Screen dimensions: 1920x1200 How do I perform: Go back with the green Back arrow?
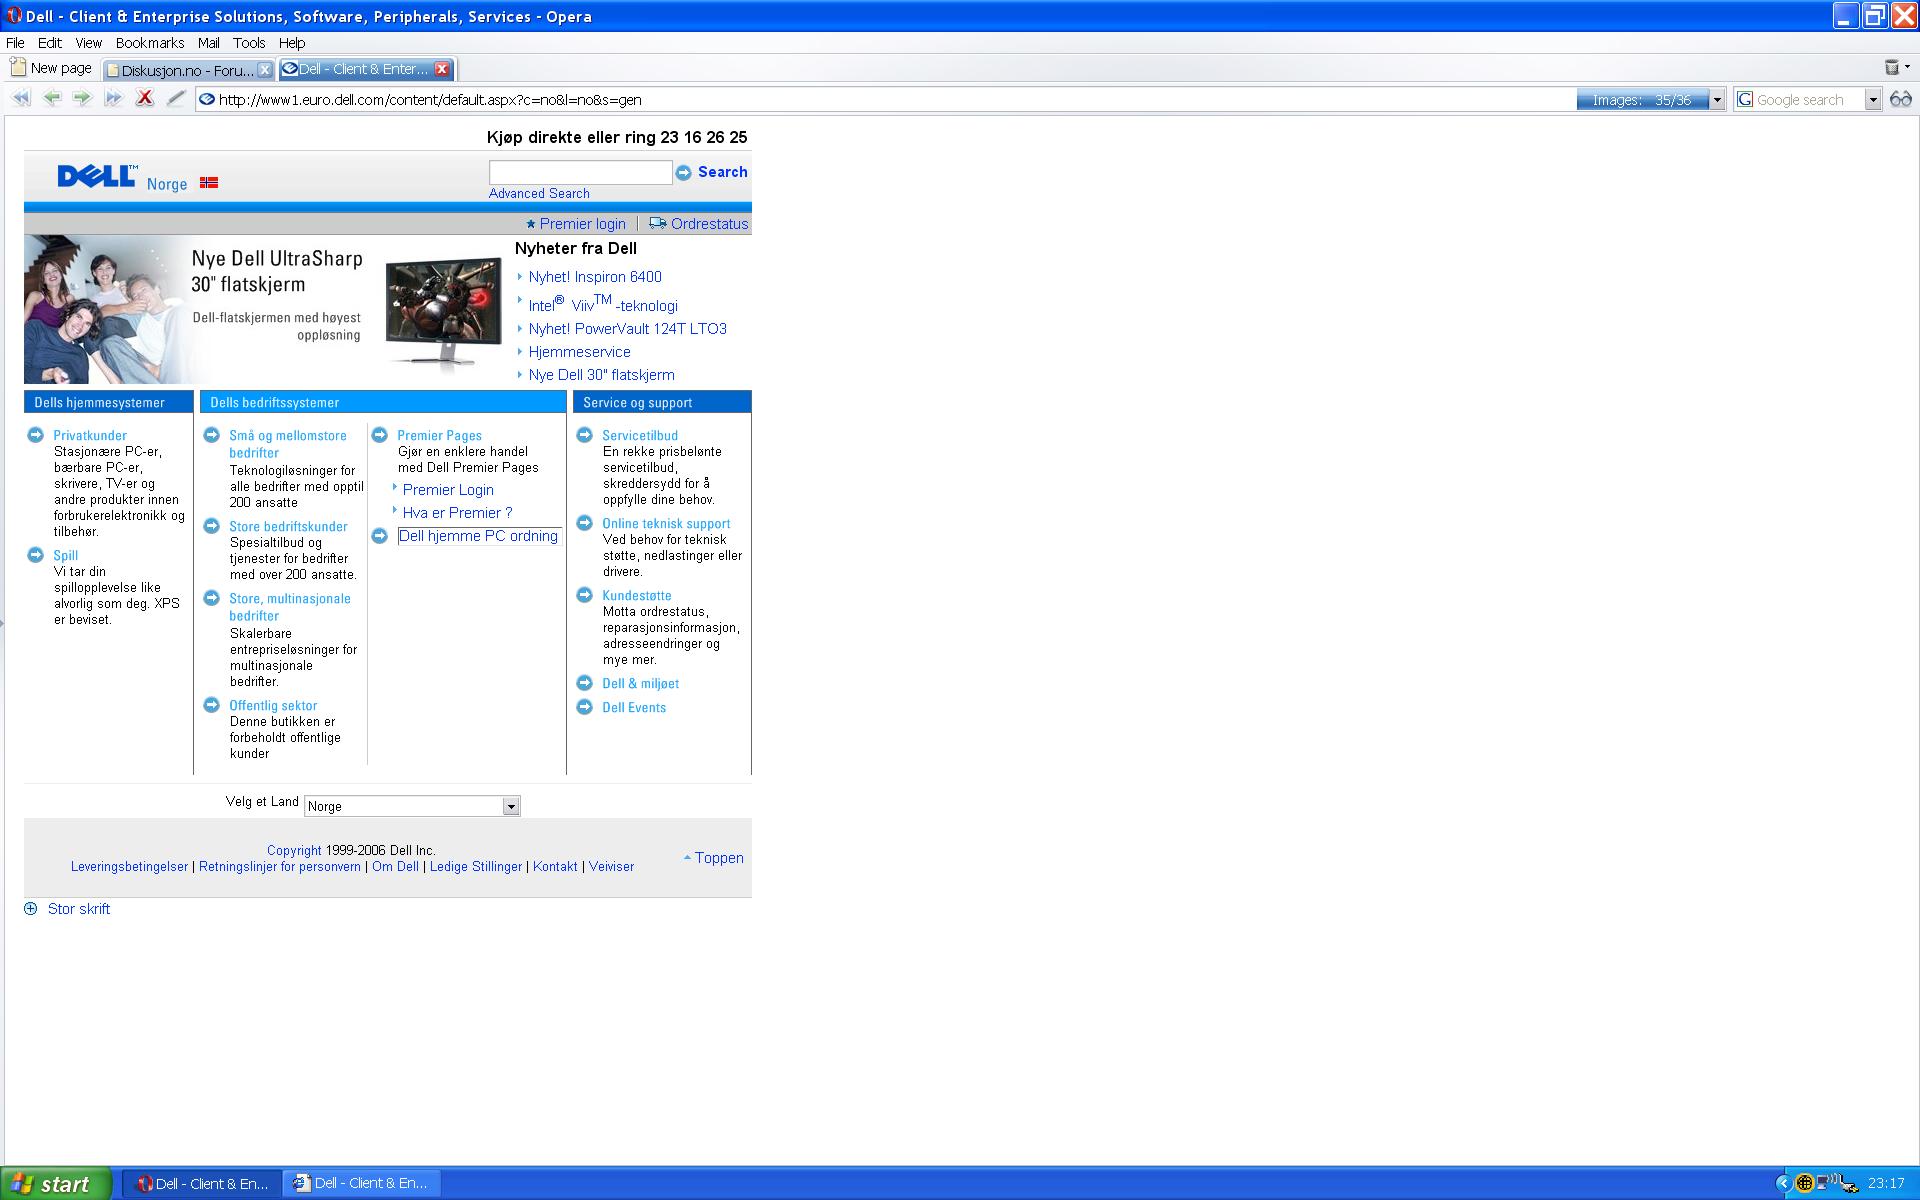52,98
